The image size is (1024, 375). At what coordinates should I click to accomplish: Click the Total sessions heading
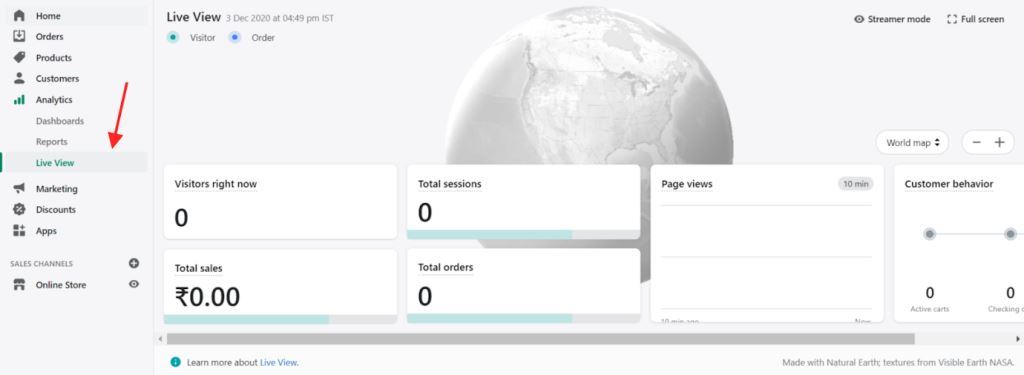449,184
